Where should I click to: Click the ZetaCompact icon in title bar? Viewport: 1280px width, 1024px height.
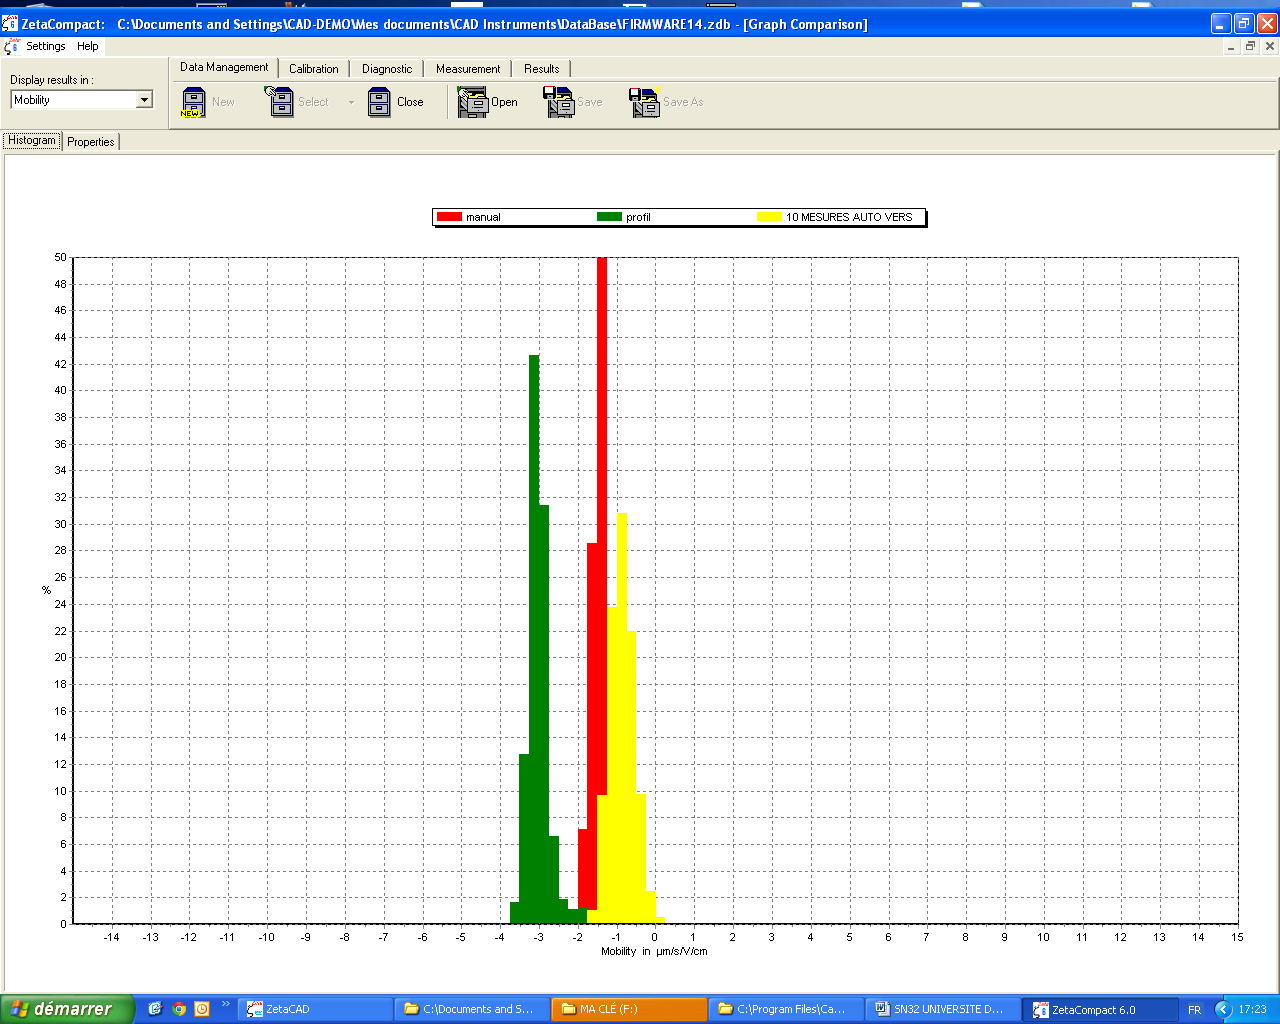[x=10, y=23]
